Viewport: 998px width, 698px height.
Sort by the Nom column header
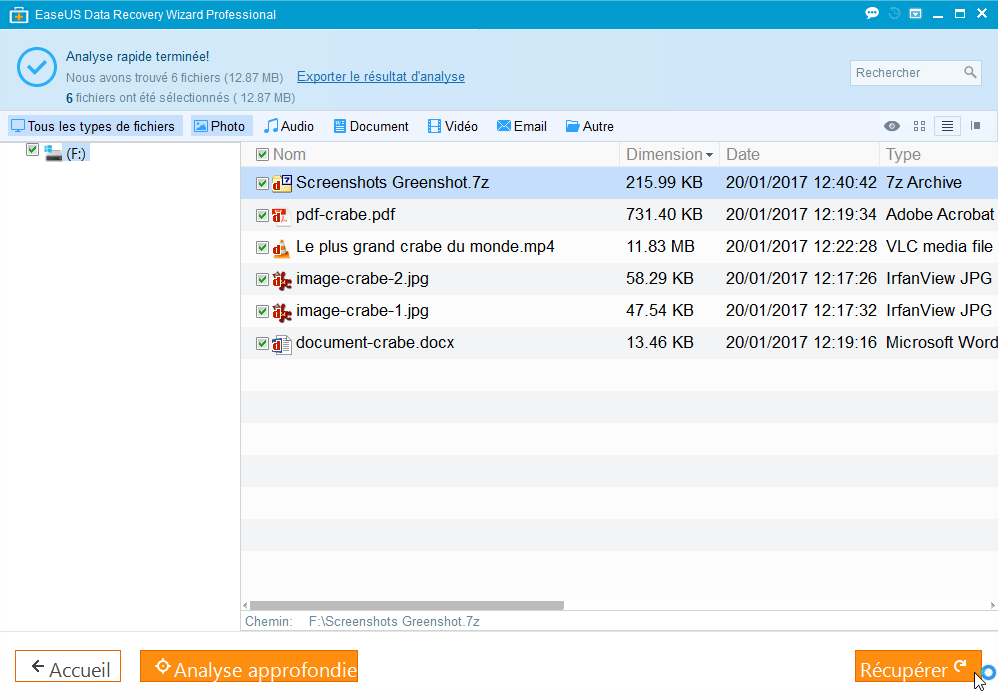(x=290, y=155)
